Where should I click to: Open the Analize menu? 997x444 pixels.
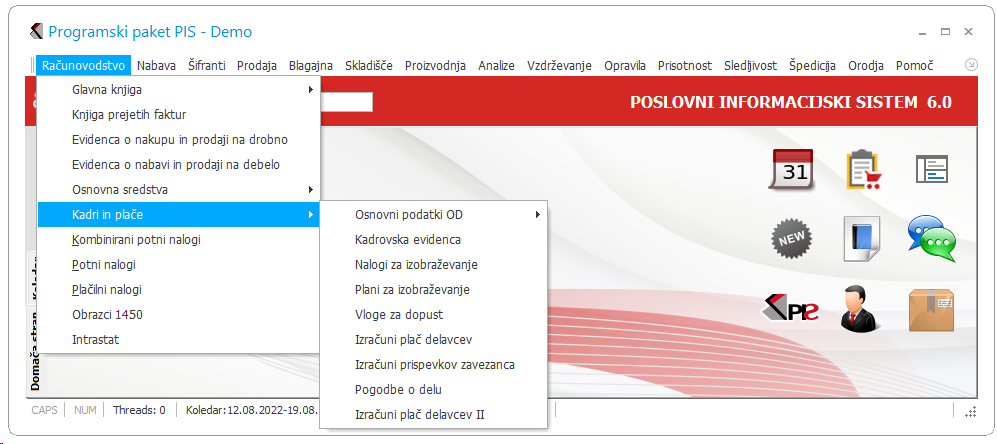click(497, 65)
